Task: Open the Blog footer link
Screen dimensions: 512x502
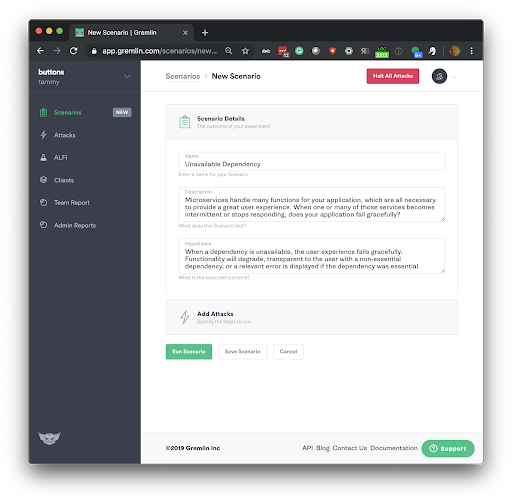Action: point(322,448)
